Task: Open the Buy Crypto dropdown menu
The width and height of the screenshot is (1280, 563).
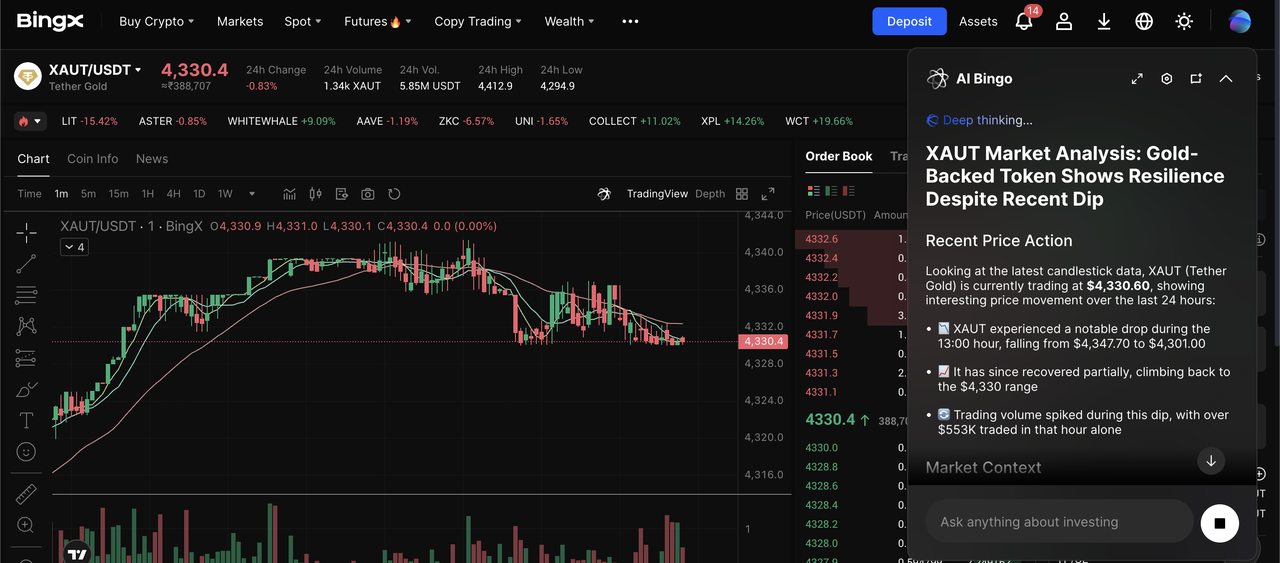Action: tap(156, 21)
